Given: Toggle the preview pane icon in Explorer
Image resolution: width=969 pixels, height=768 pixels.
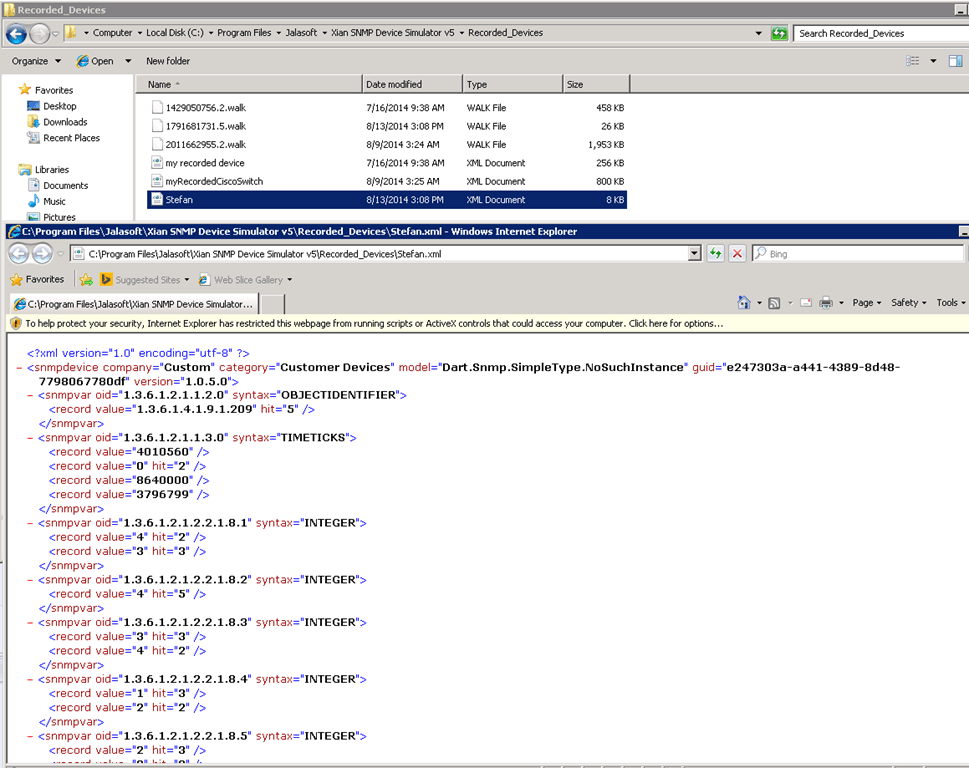Looking at the screenshot, I should click(955, 61).
